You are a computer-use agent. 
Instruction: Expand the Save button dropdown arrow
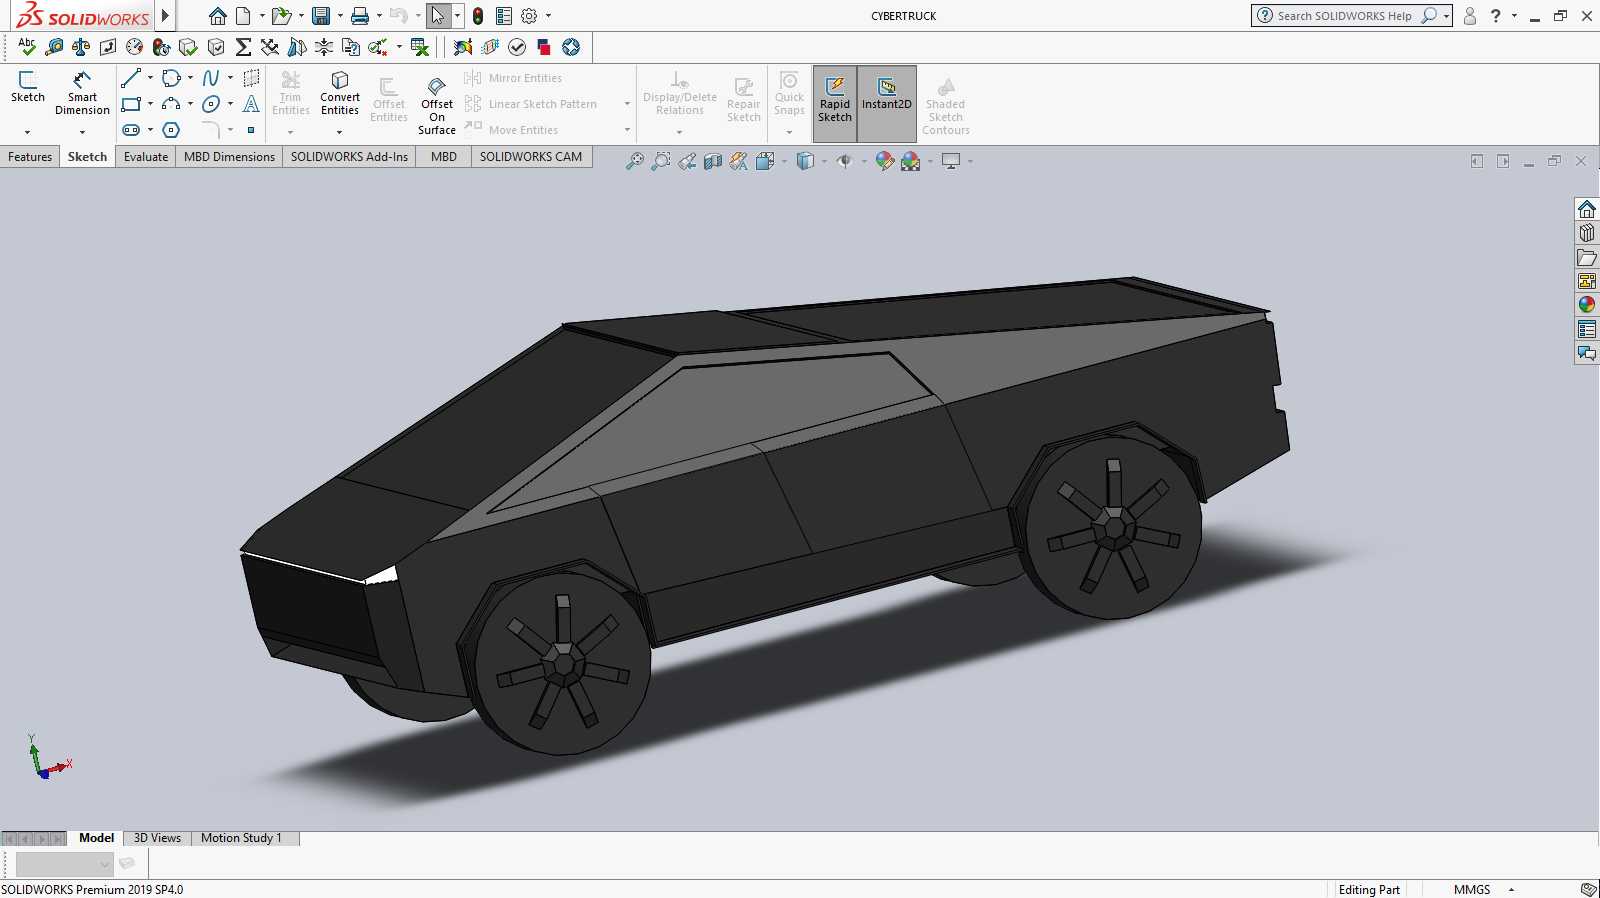(340, 16)
